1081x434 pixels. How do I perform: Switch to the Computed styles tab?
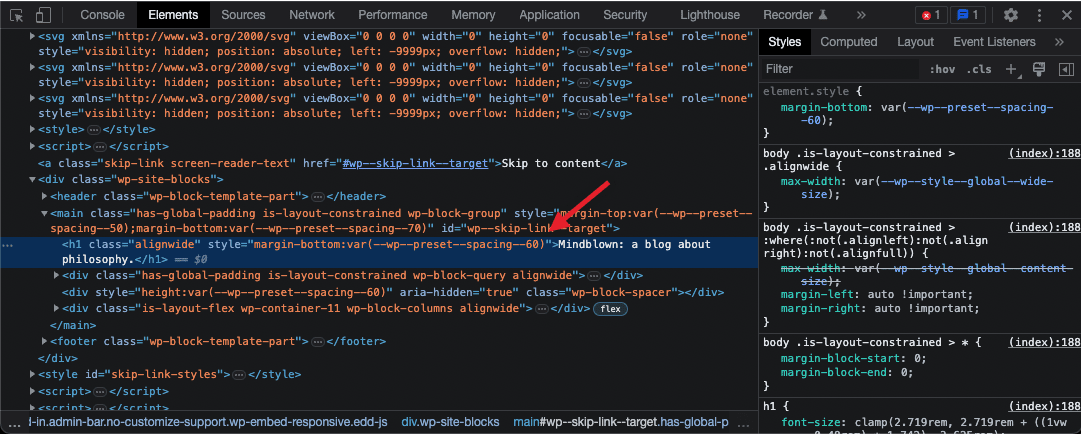point(849,42)
